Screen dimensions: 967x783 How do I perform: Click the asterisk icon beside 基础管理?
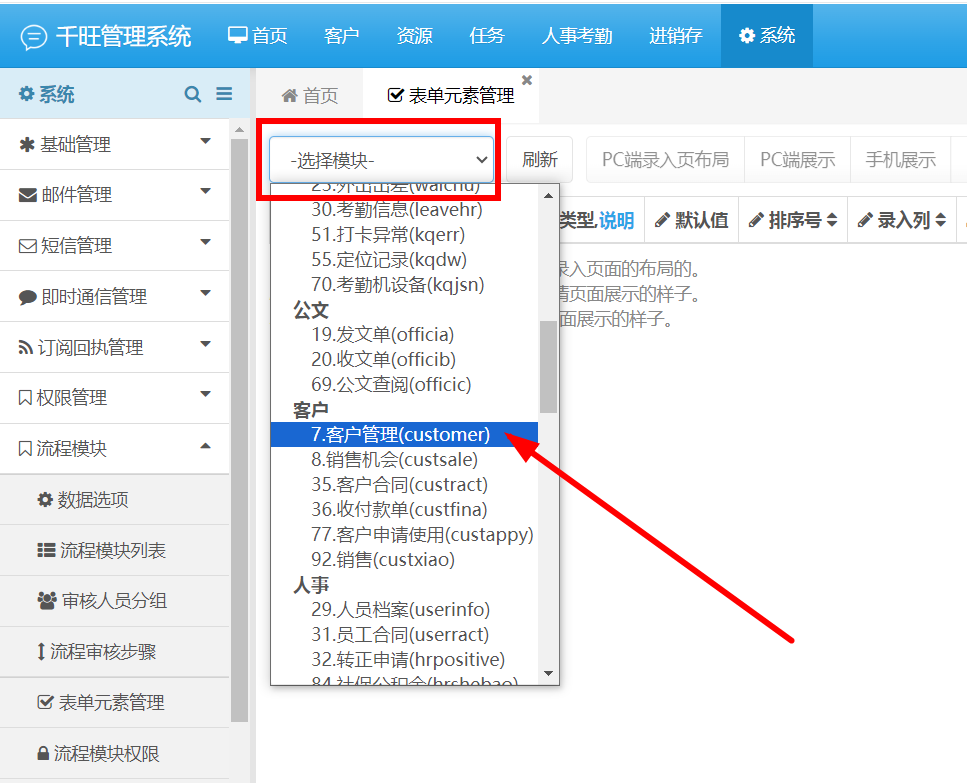point(27,145)
